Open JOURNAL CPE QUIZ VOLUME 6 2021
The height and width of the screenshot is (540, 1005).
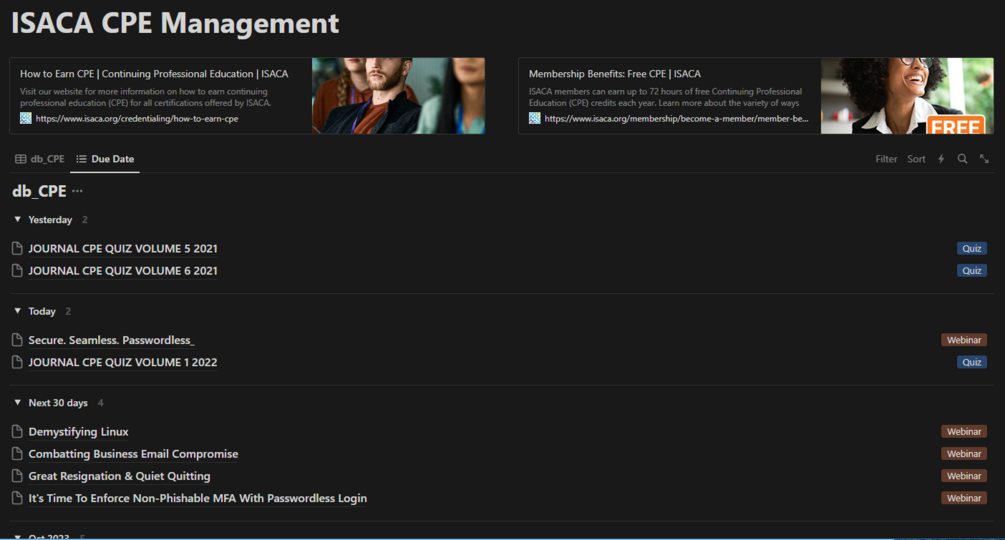click(122, 270)
